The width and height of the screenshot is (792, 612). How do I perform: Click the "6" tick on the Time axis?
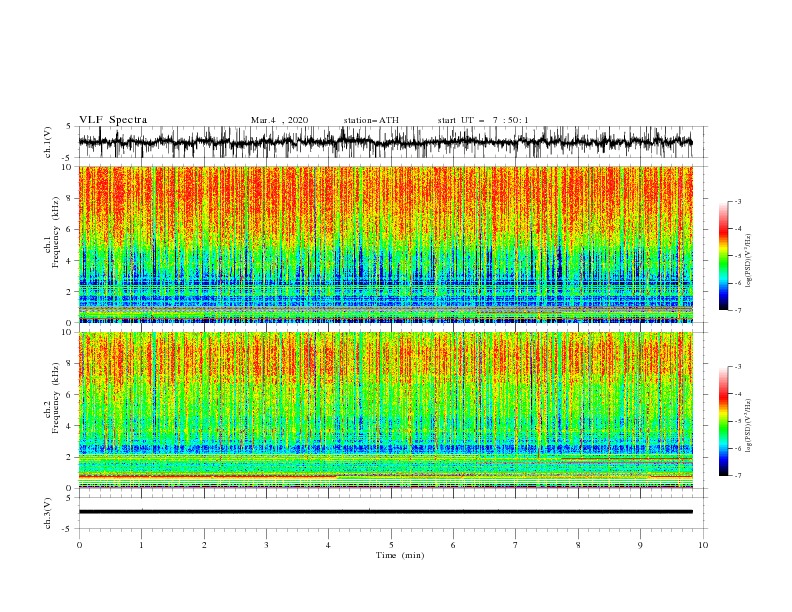pyautogui.click(x=453, y=545)
